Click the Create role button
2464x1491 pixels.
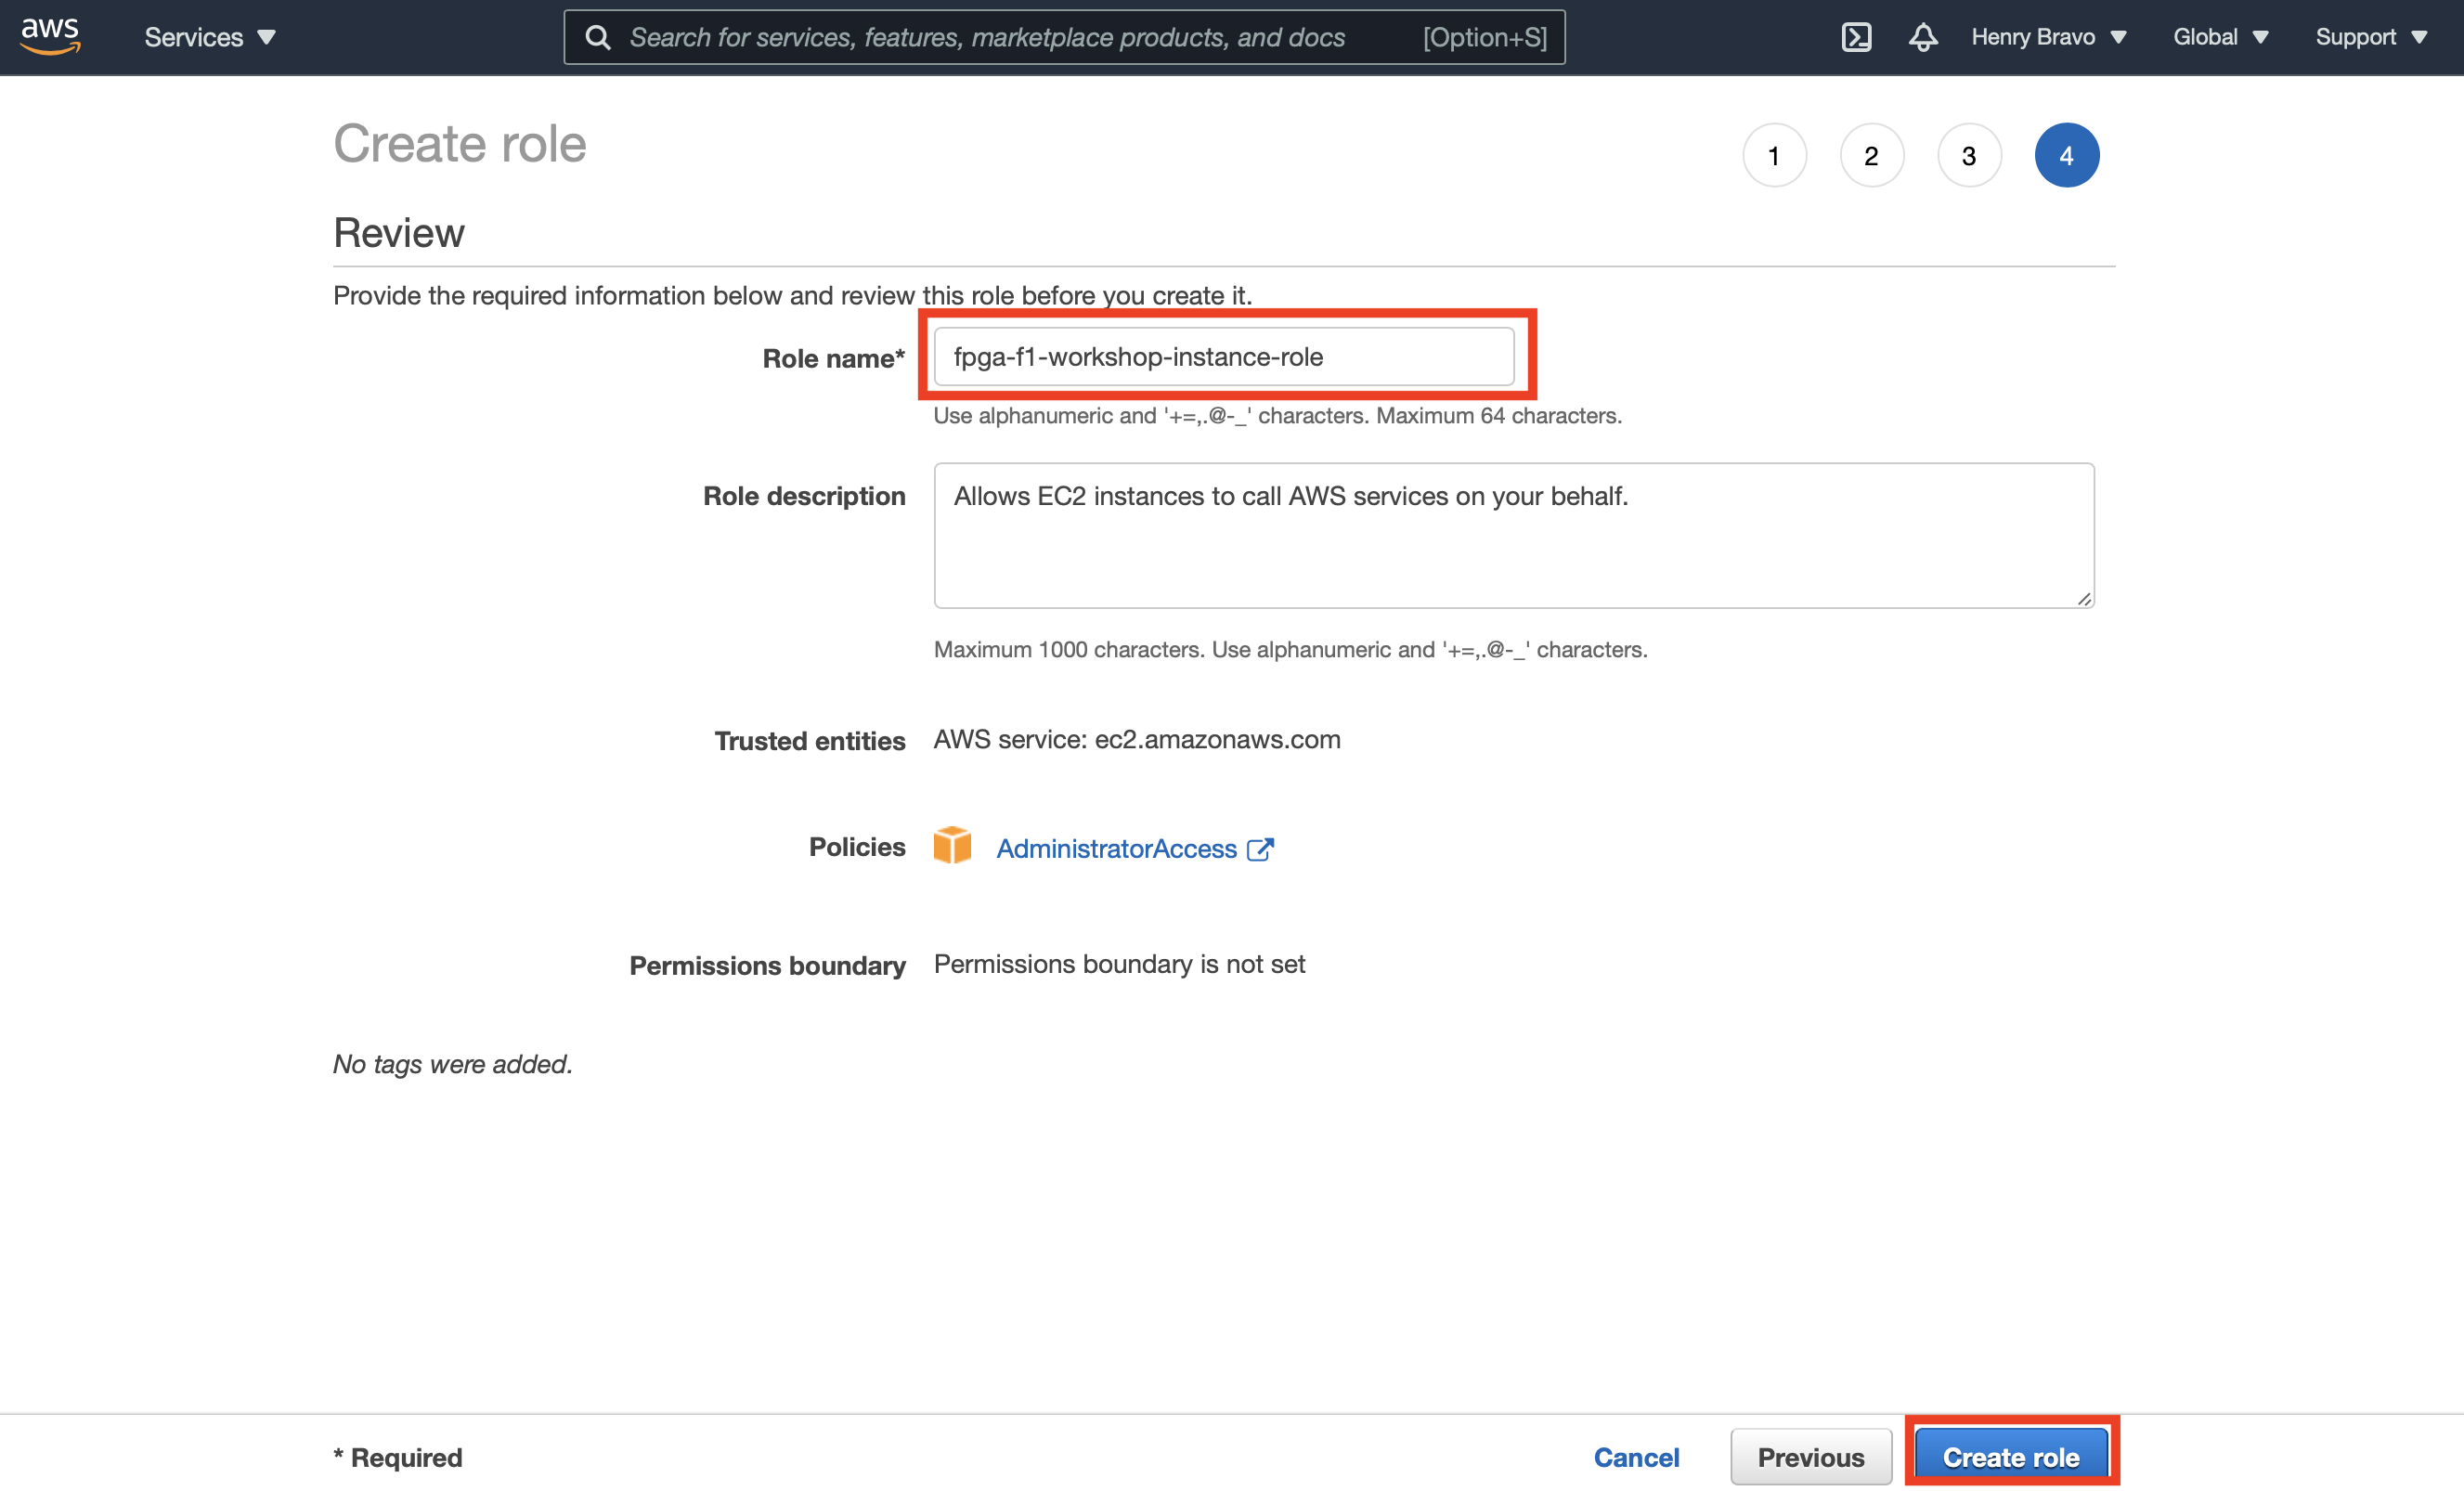click(x=2011, y=1457)
